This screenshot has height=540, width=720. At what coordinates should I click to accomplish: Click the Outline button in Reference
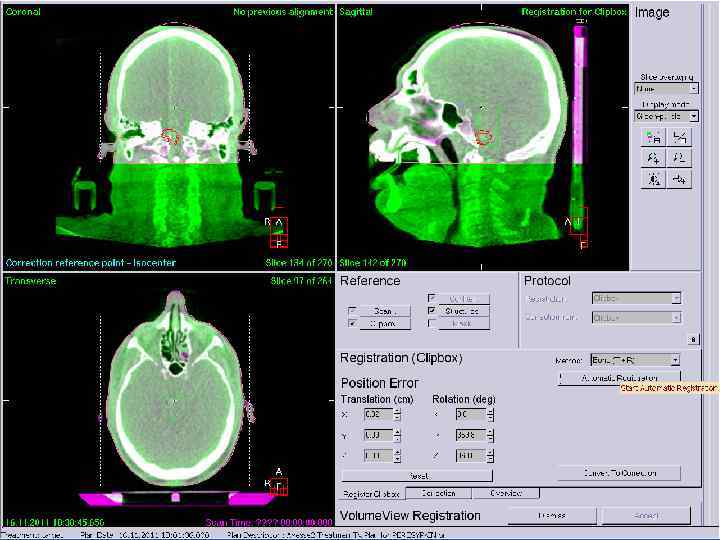(x=464, y=298)
